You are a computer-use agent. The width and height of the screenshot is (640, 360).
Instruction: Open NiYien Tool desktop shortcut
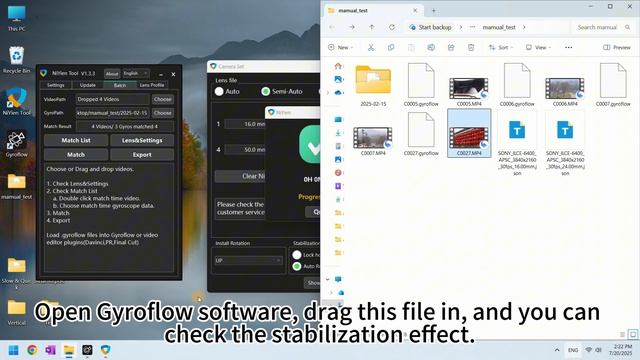pos(16,102)
